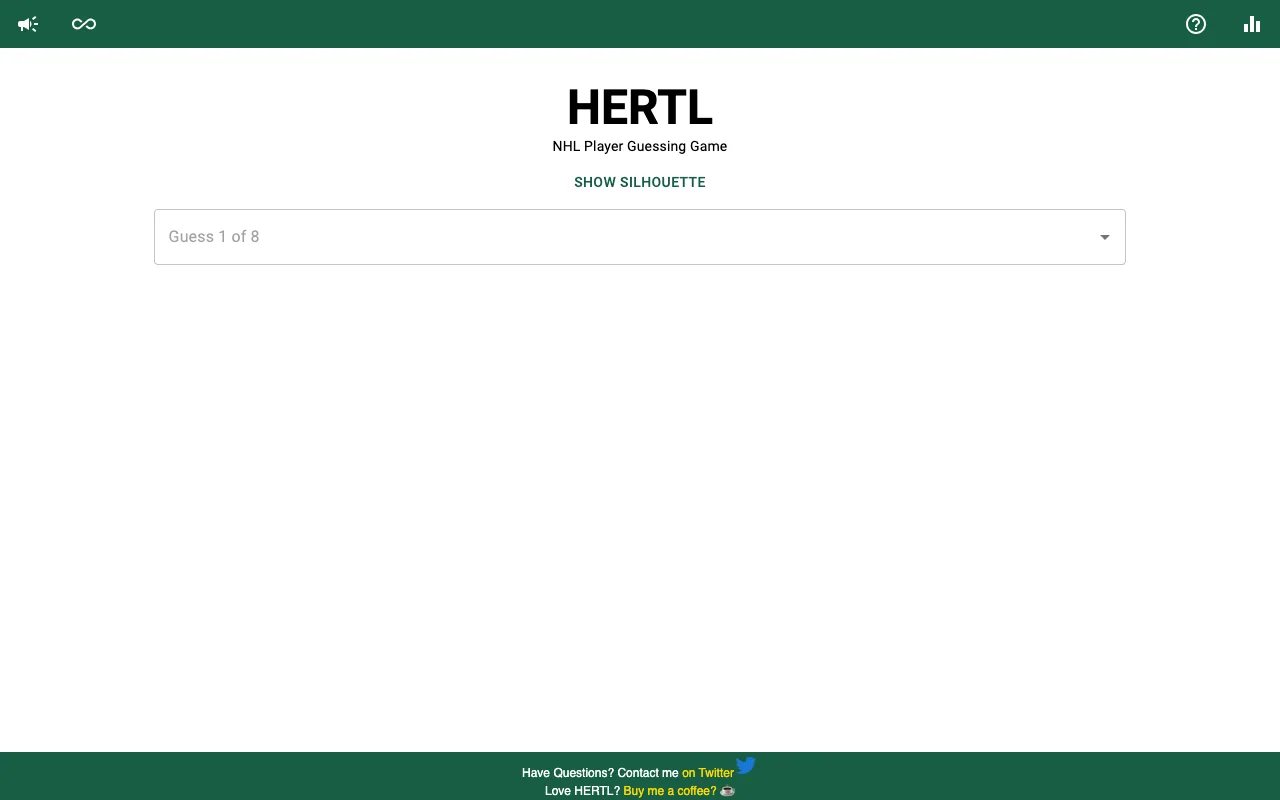The width and height of the screenshot is (1280, 800).
Task: Click the coffee cup emoji in the footer
Action: (x=727, y=790)
